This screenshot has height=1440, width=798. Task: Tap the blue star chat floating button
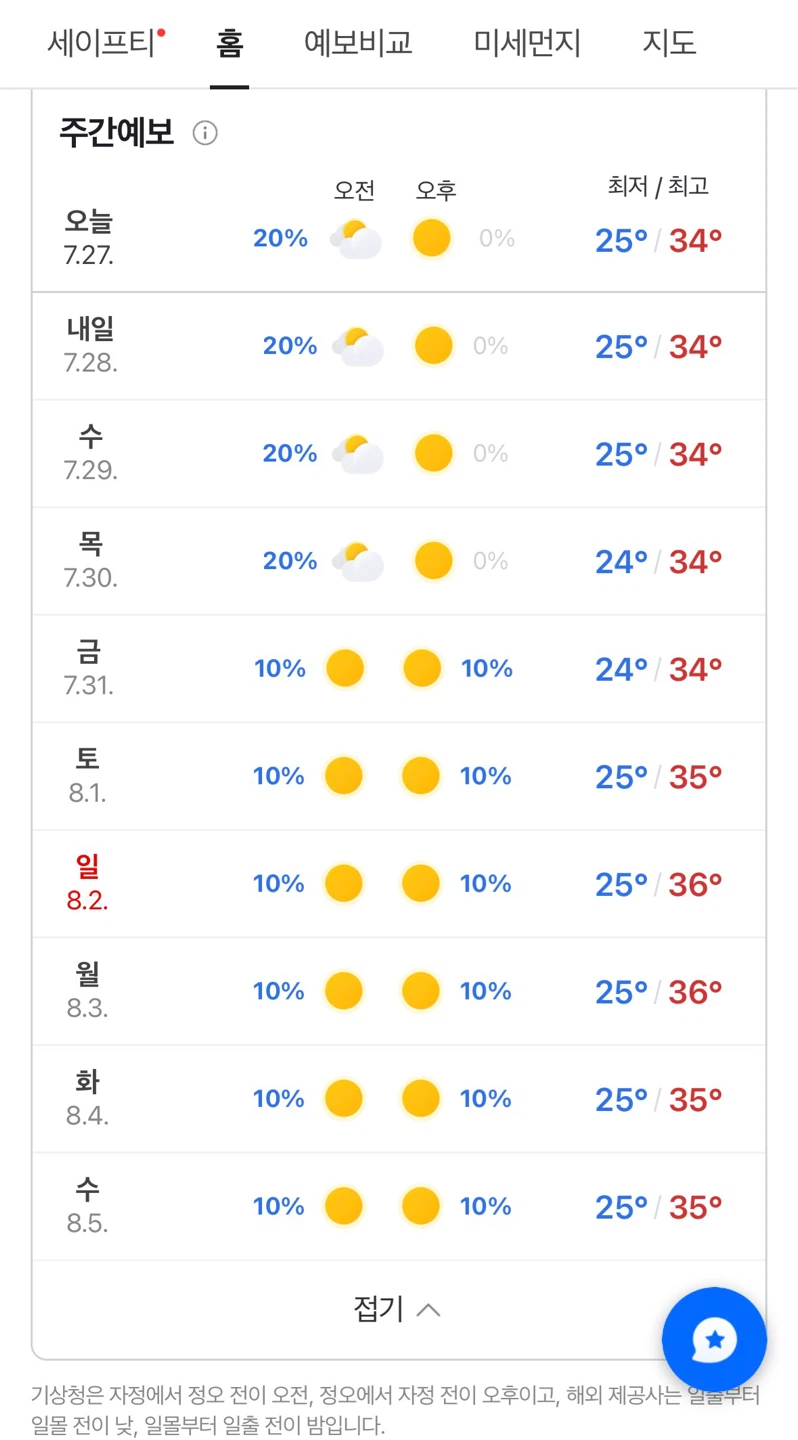coord(714,1339)
